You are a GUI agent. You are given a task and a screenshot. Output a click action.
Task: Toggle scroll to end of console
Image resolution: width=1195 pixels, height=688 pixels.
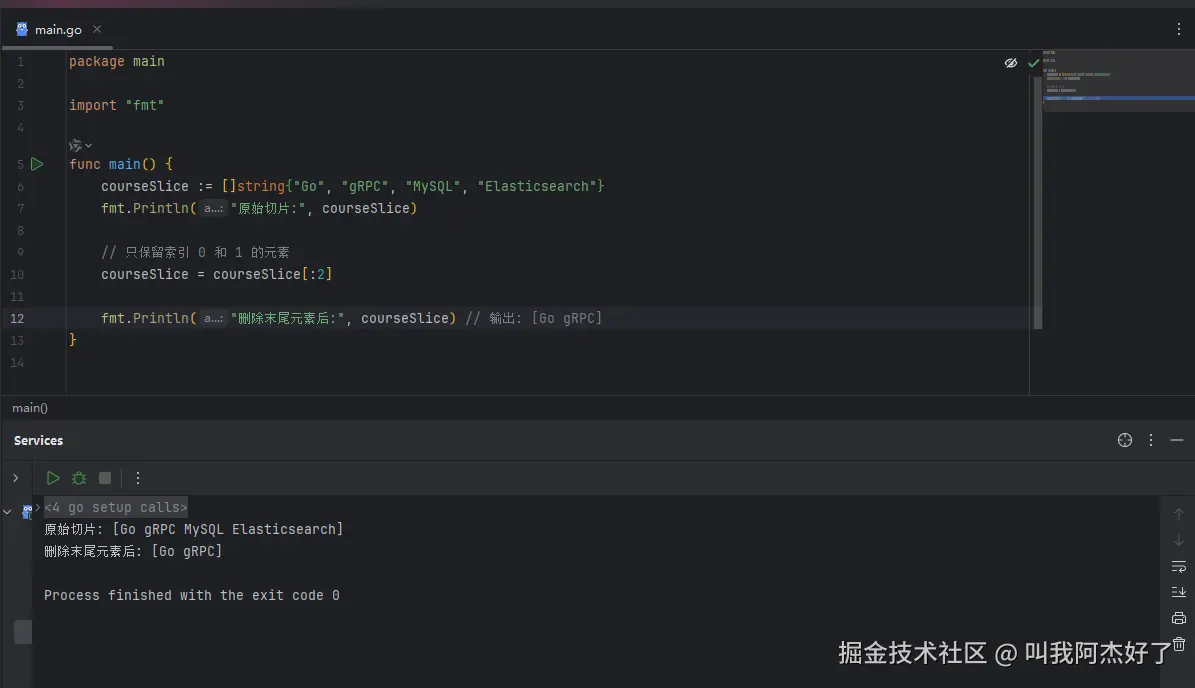pos(1179,592)
